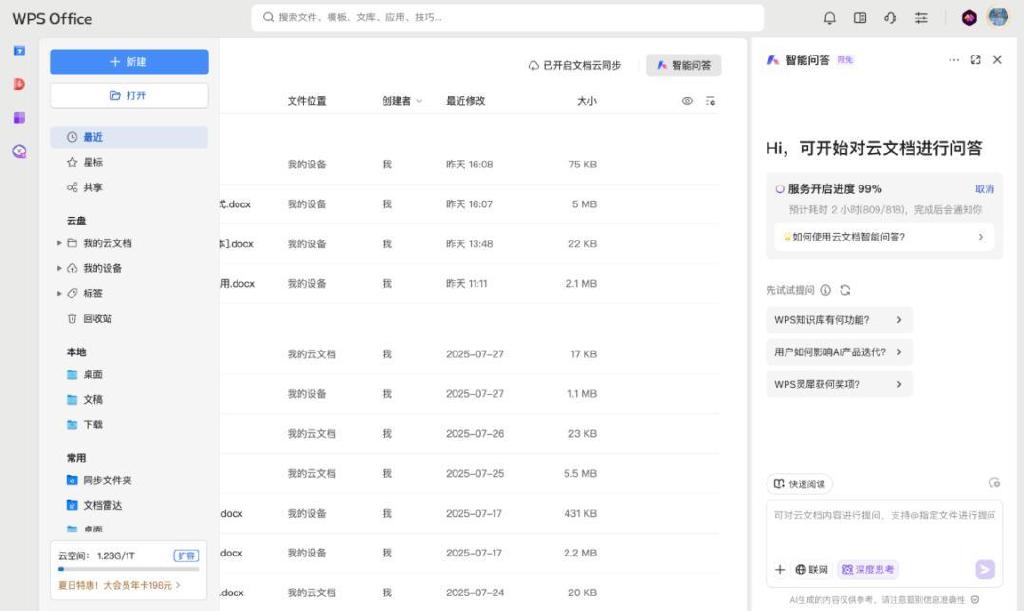Click the history icon above chat input
Image resolution: width=1024 pixels, height=611 pixels.
tap(995, 483)
